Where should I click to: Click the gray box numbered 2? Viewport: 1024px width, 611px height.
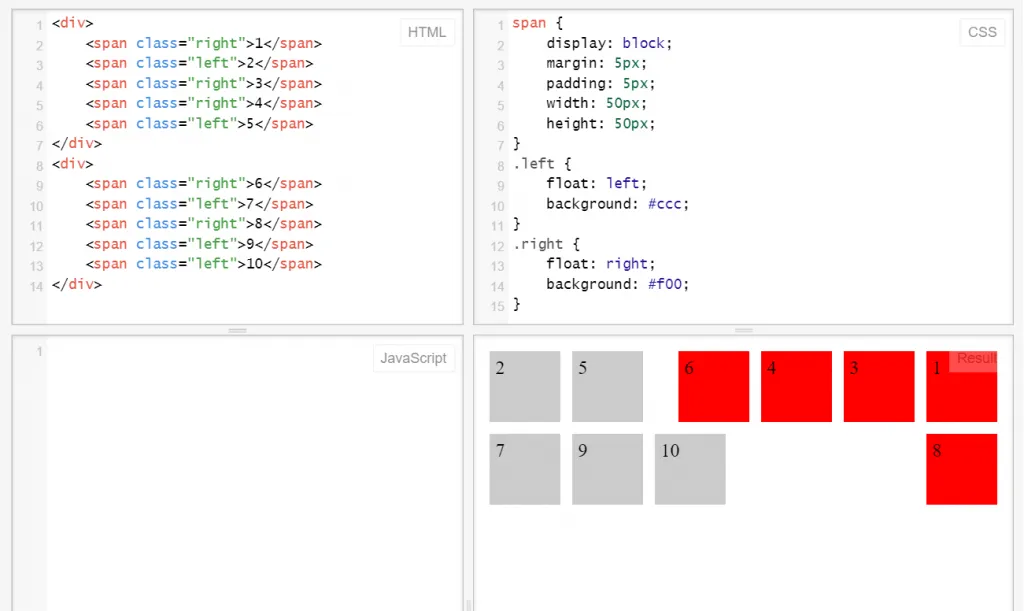click(x=524, y=386)
